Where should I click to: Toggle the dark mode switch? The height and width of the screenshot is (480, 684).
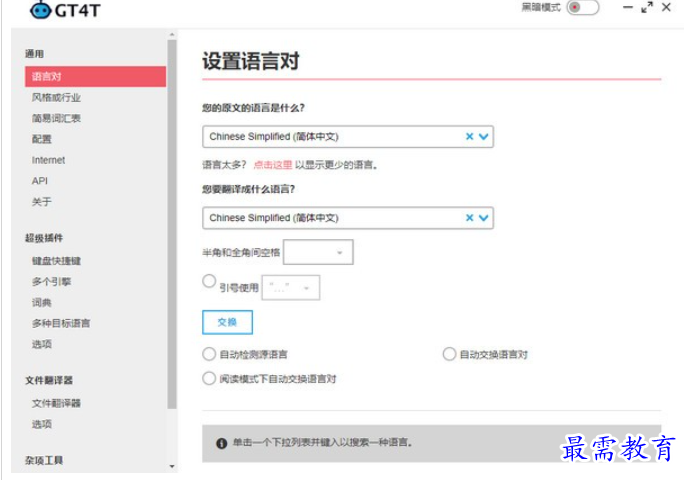[x=582, y=7]
